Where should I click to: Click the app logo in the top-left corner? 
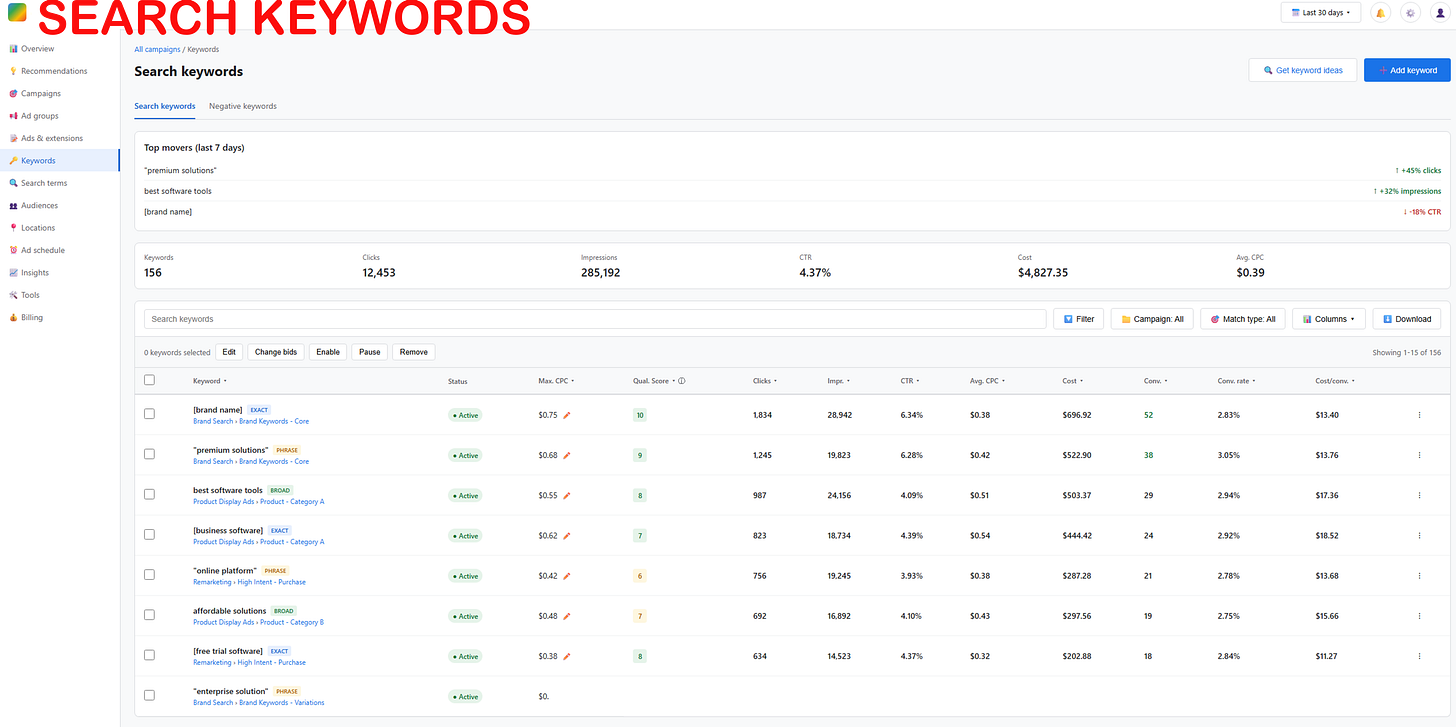pos(17,13)
